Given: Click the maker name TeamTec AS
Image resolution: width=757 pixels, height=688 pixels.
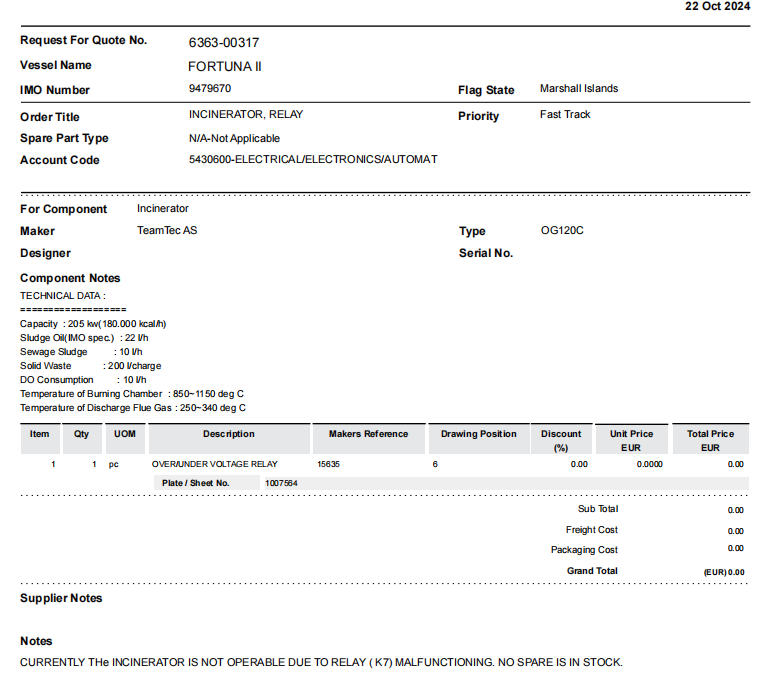Looking at the screenshot, I should point(167,231).
